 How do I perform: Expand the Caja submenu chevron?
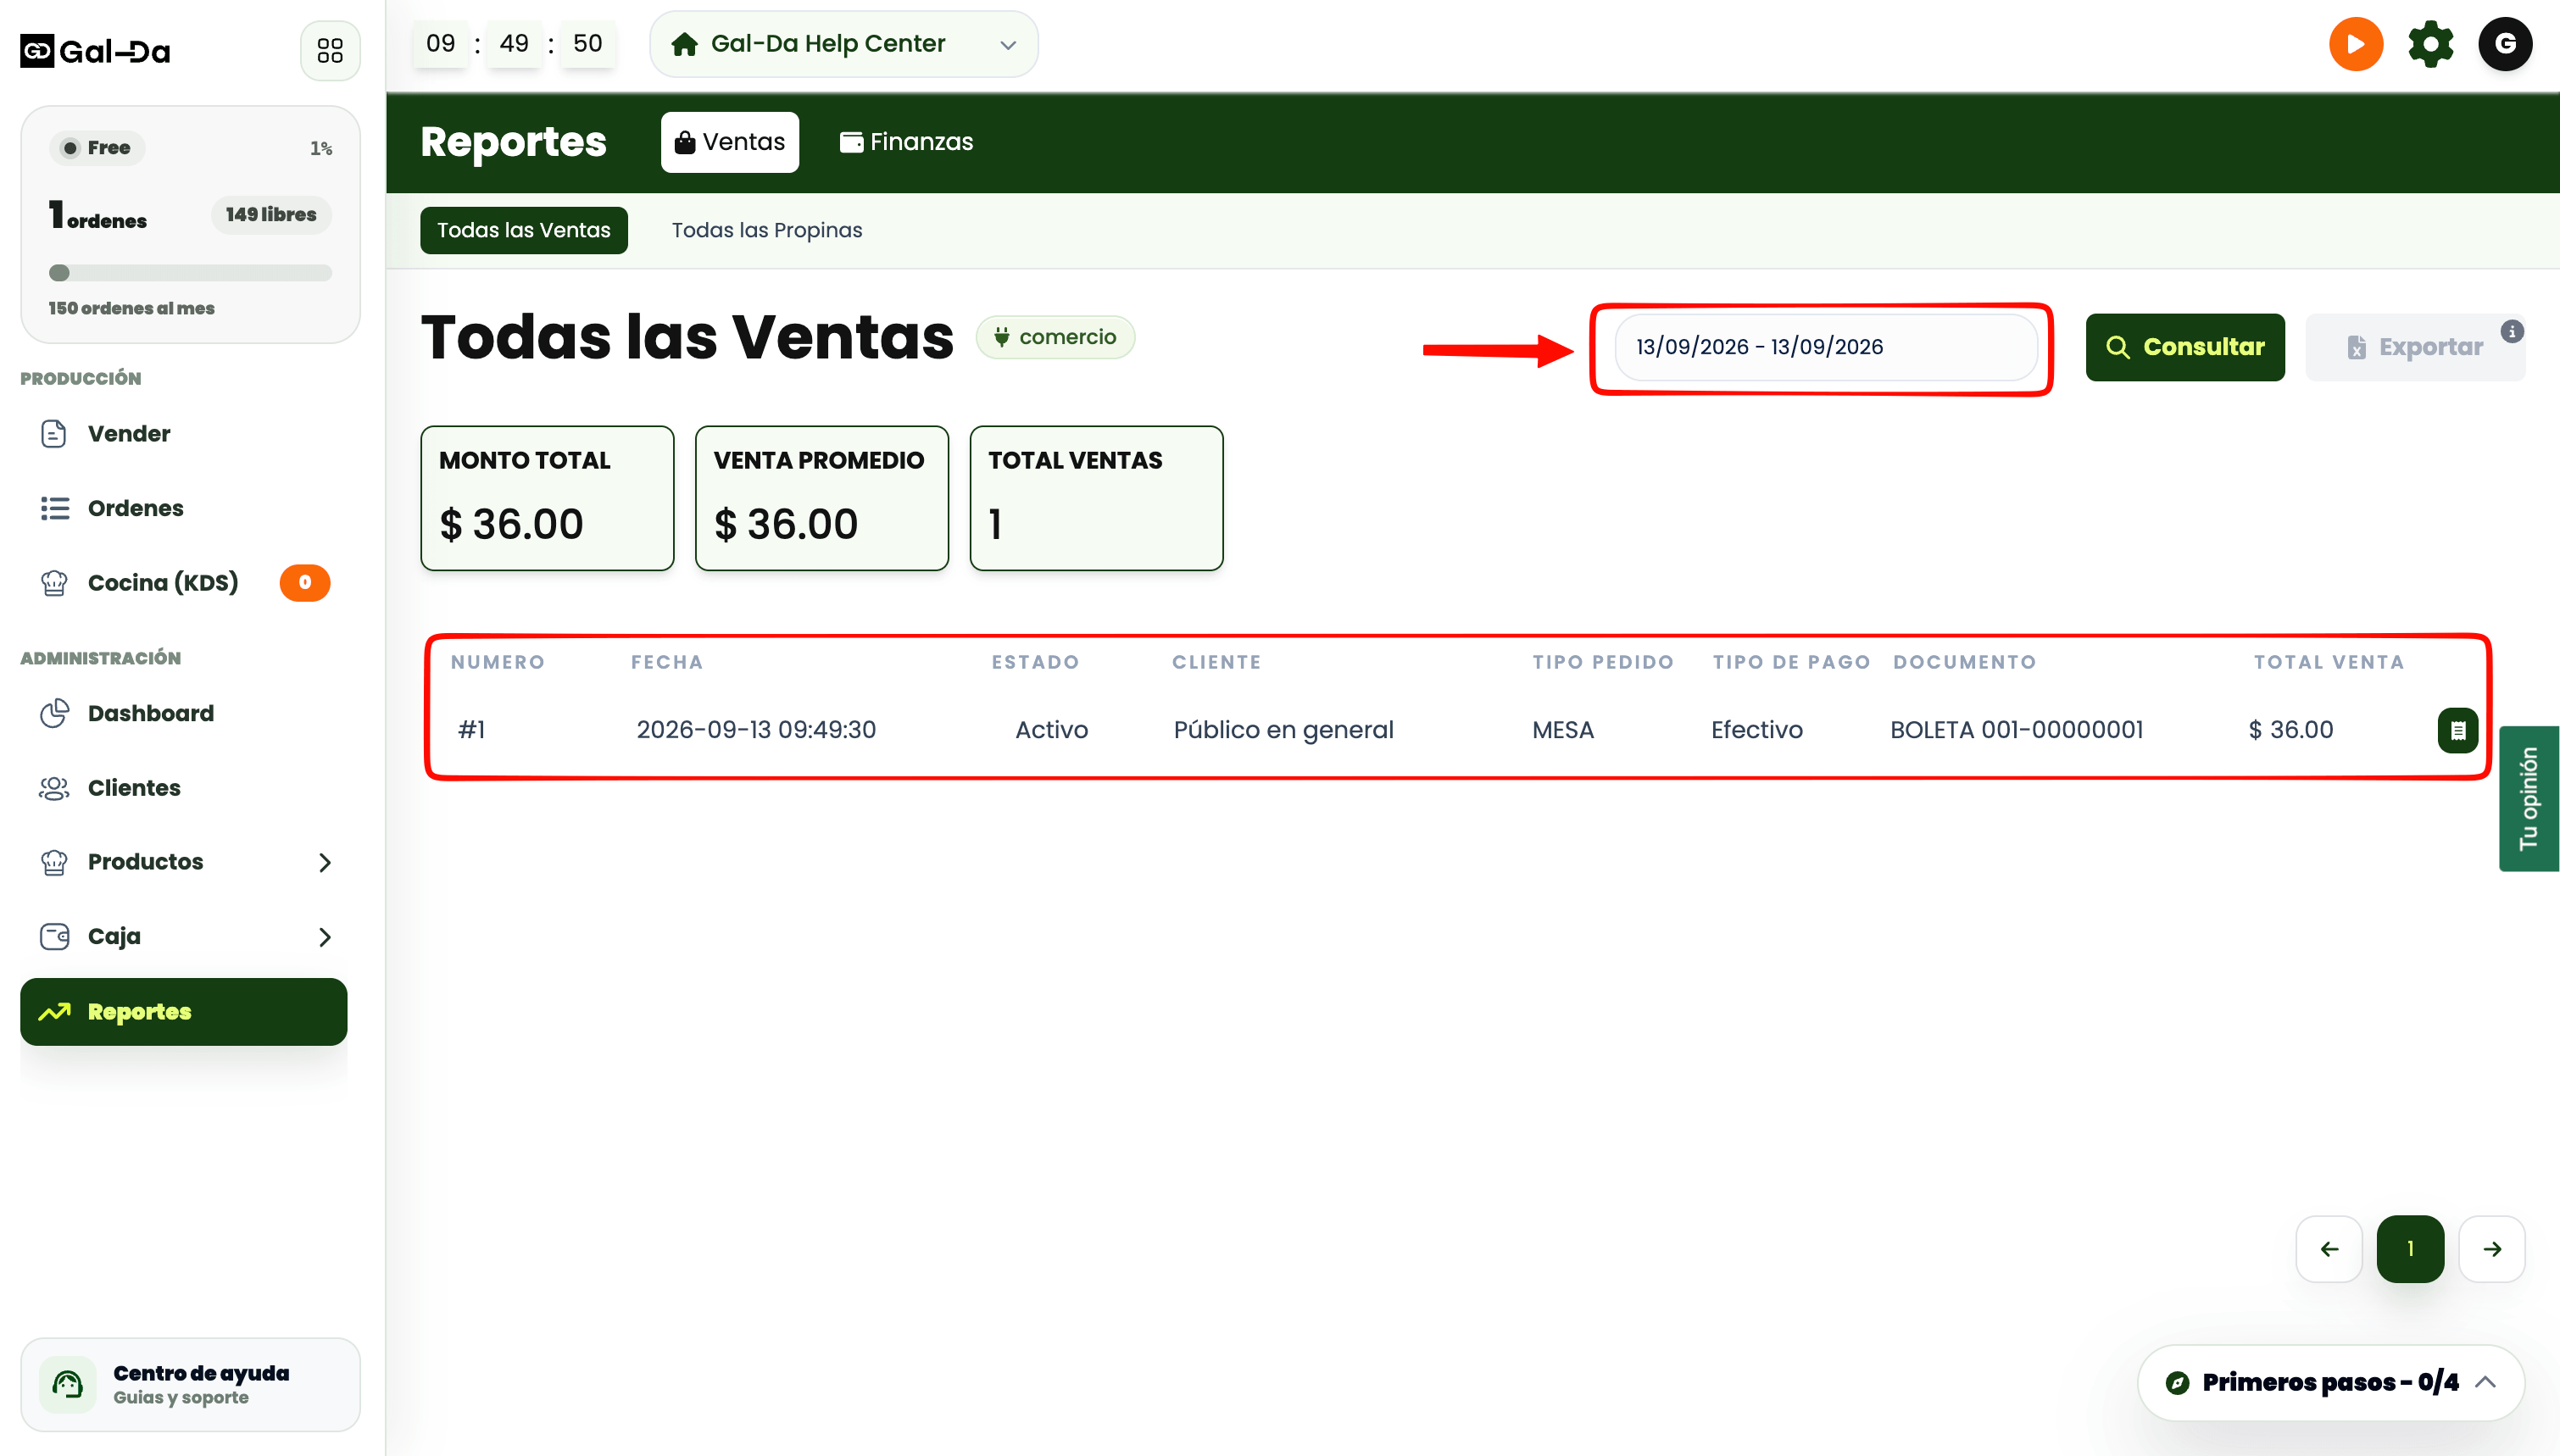[x=325, y=937]
